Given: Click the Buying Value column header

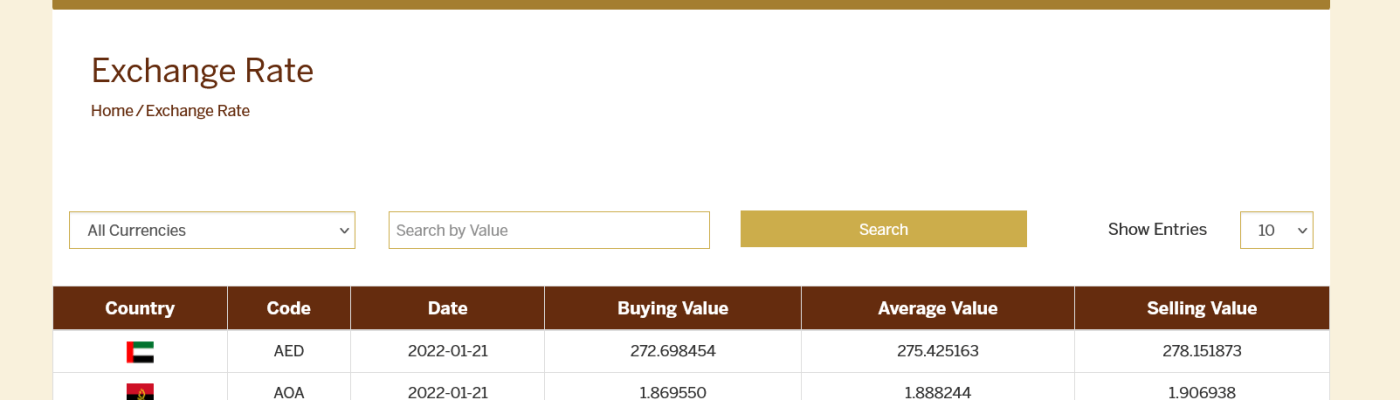Looking at the screenshot, I should (x=673, y=308).
